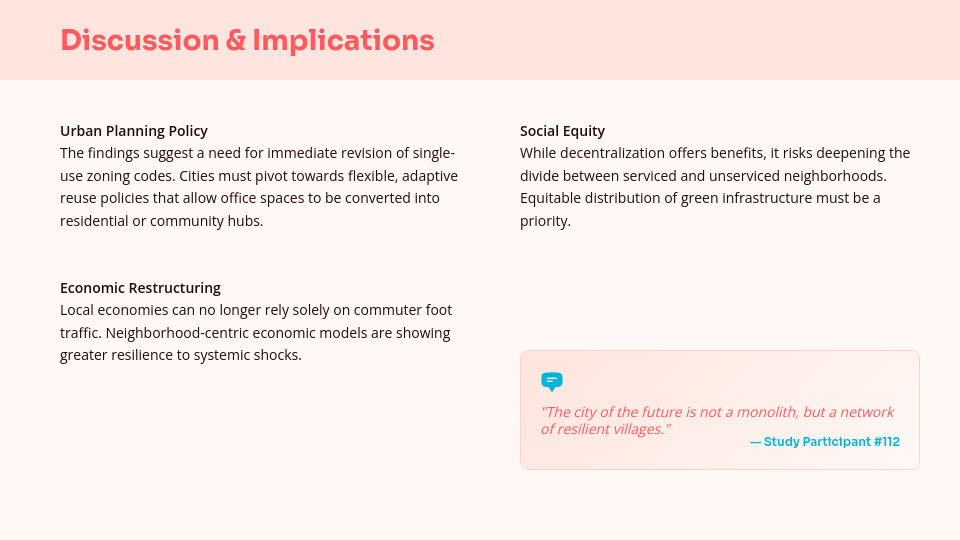The width and height of the screenshot is (960, 540).
Task: Click the speech bubble icon in quote card
Action: (x=551, y=381)
